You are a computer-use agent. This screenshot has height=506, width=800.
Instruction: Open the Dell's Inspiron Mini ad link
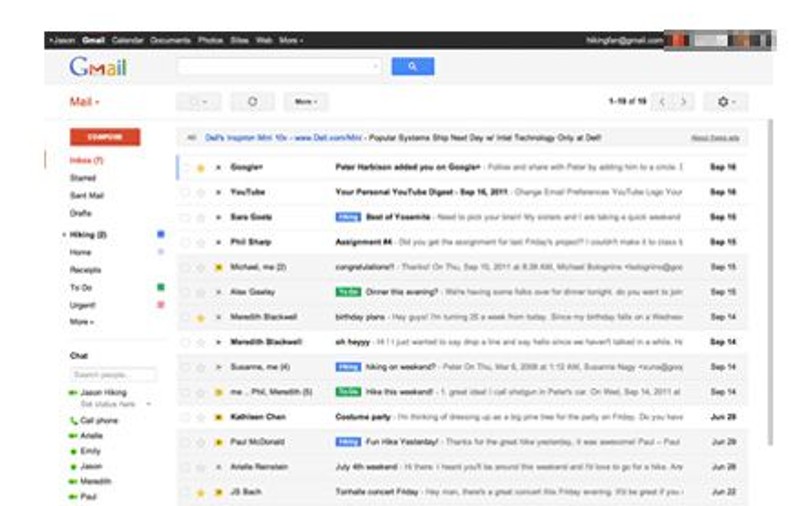click(x=283, y=138)
